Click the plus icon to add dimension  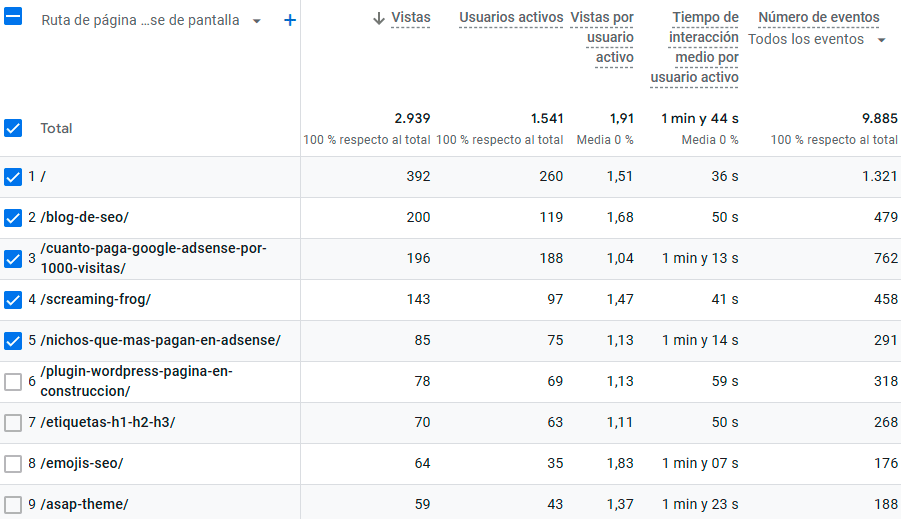[x=290, y=20]
